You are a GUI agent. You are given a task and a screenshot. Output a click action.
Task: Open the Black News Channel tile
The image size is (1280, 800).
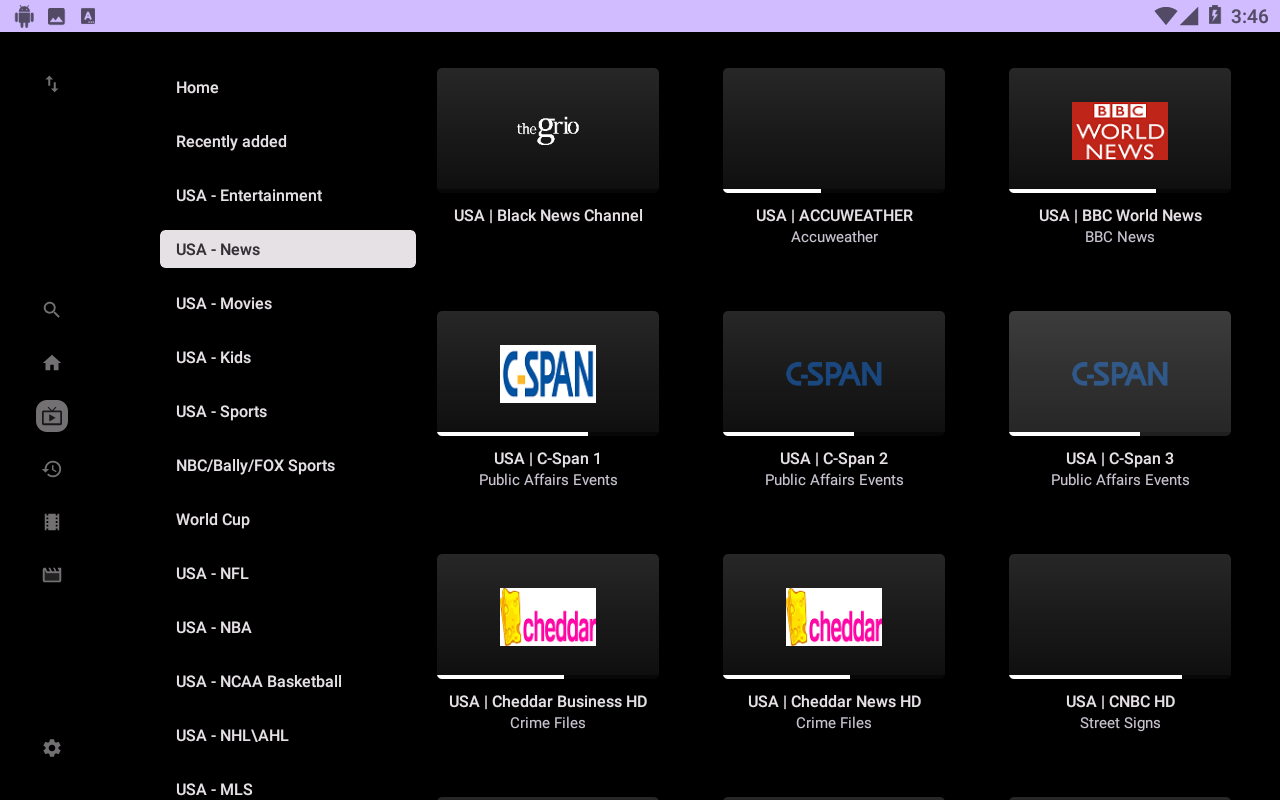[548, 130]
